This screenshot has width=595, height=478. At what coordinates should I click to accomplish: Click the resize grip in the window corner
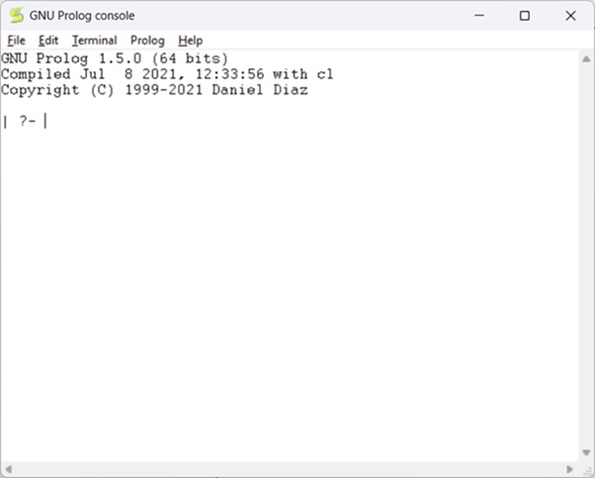coord(589,470)
